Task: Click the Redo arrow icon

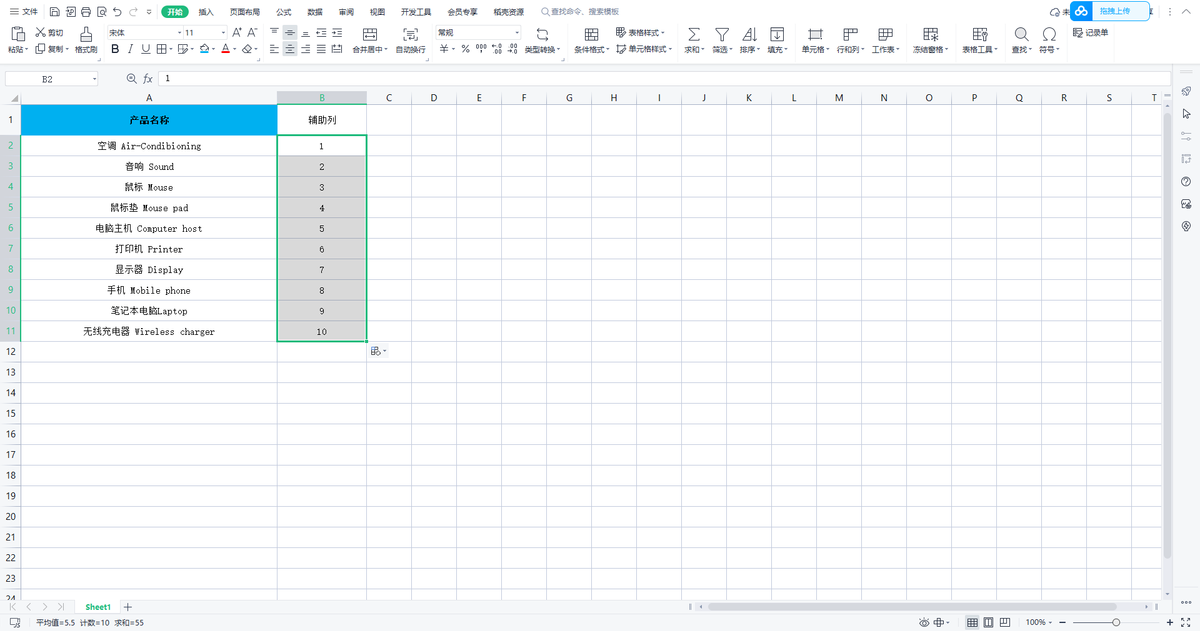Action: (x=133, y=12)
